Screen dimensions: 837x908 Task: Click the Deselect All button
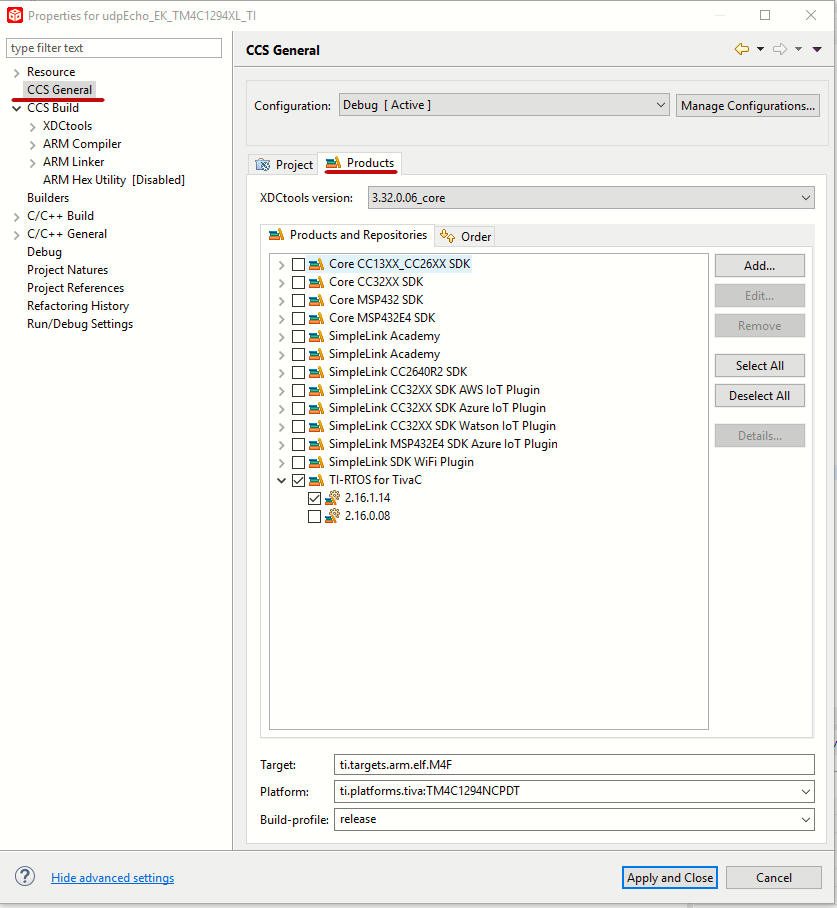[x=759, y=396]
